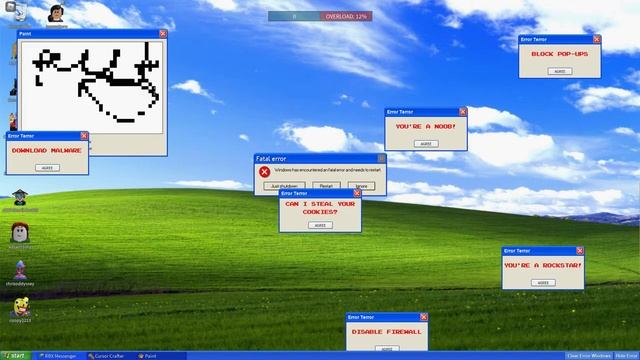The width and height of the screenshot is (640, 360).
Task: Close the Disable Firewall error popup
Action: click(x=424, y=317)
